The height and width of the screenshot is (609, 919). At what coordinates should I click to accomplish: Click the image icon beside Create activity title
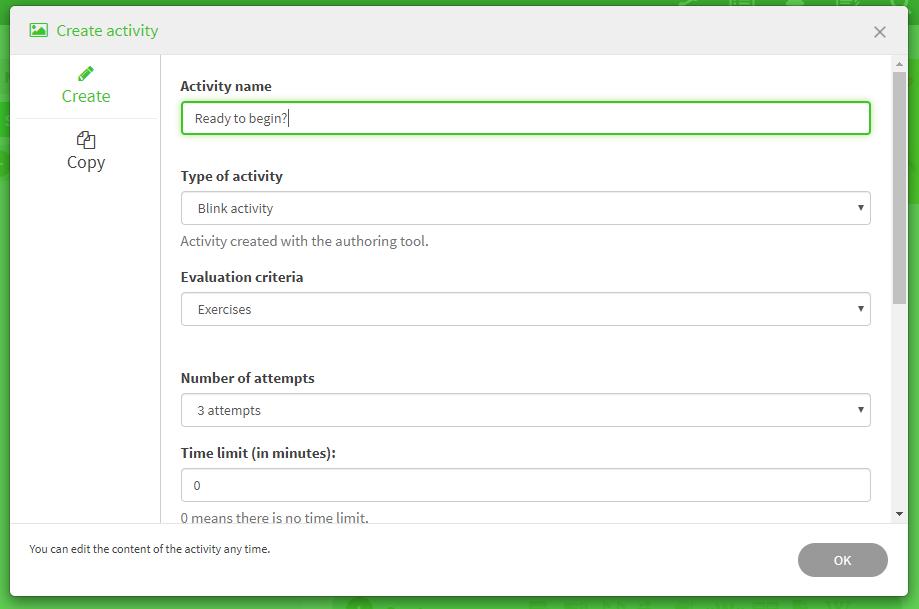[39, 30]
